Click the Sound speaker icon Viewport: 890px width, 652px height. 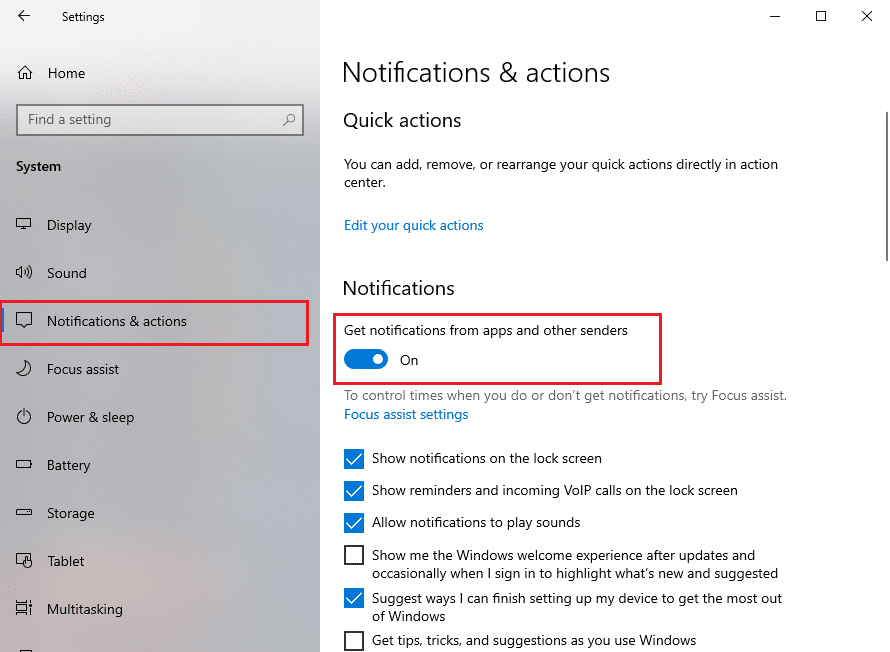point(25,273)
